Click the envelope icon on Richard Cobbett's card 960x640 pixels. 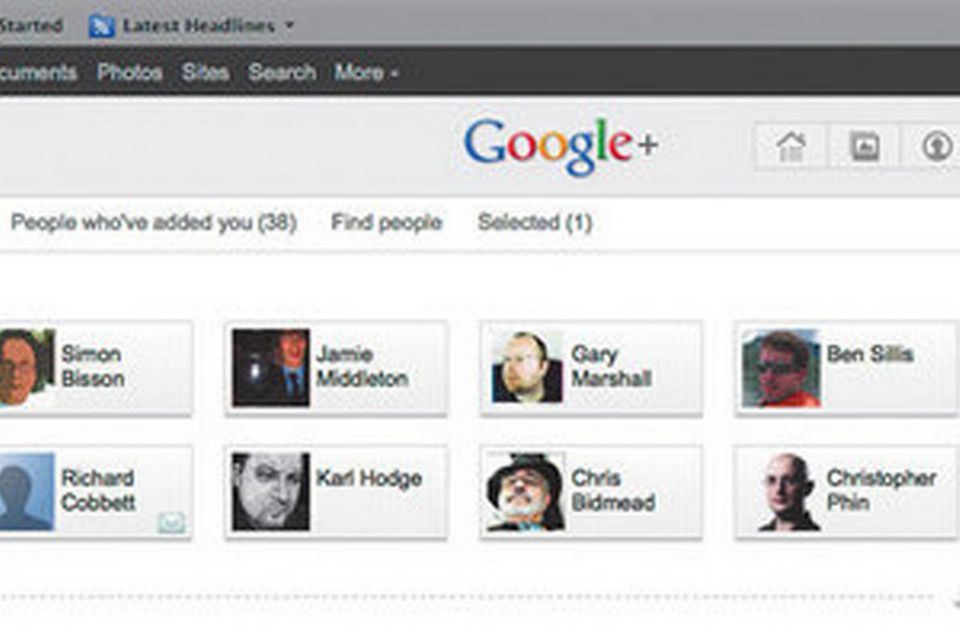pos(171,522)
